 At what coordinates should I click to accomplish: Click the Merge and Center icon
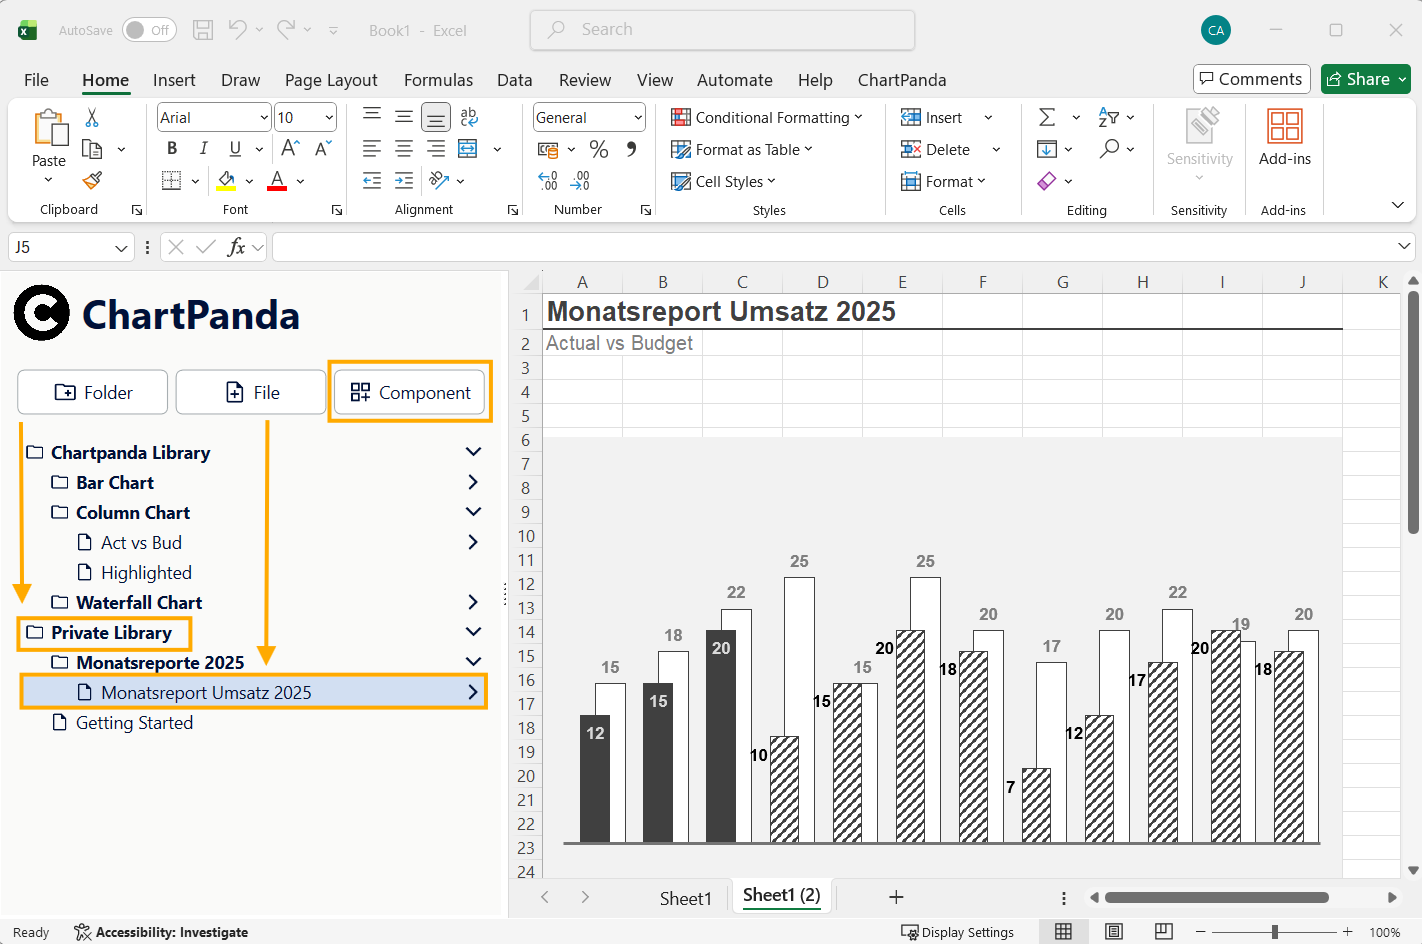tap(467, 149)
